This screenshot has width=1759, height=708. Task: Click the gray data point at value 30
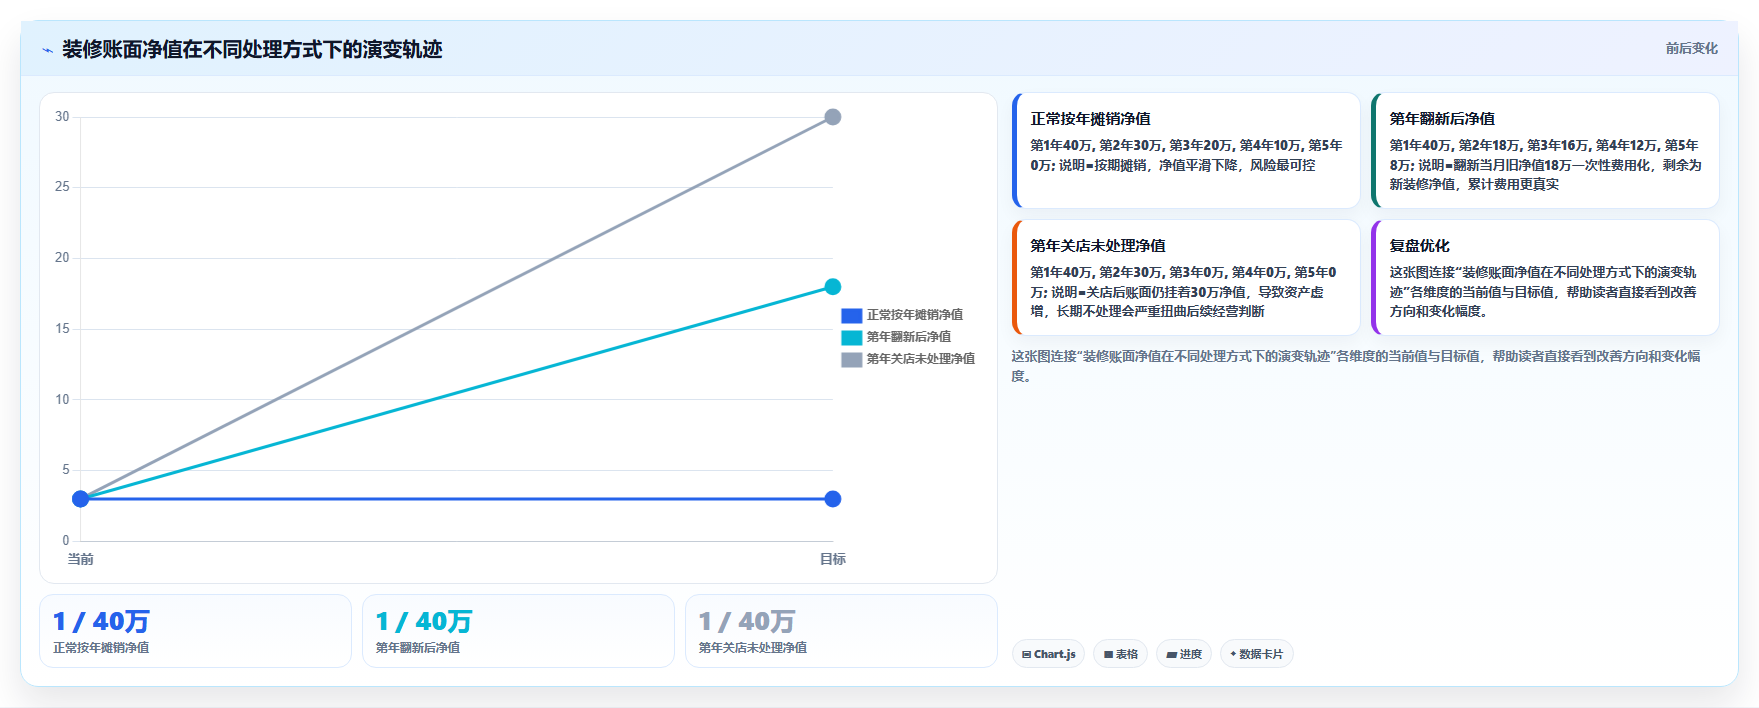coord(832,117)
